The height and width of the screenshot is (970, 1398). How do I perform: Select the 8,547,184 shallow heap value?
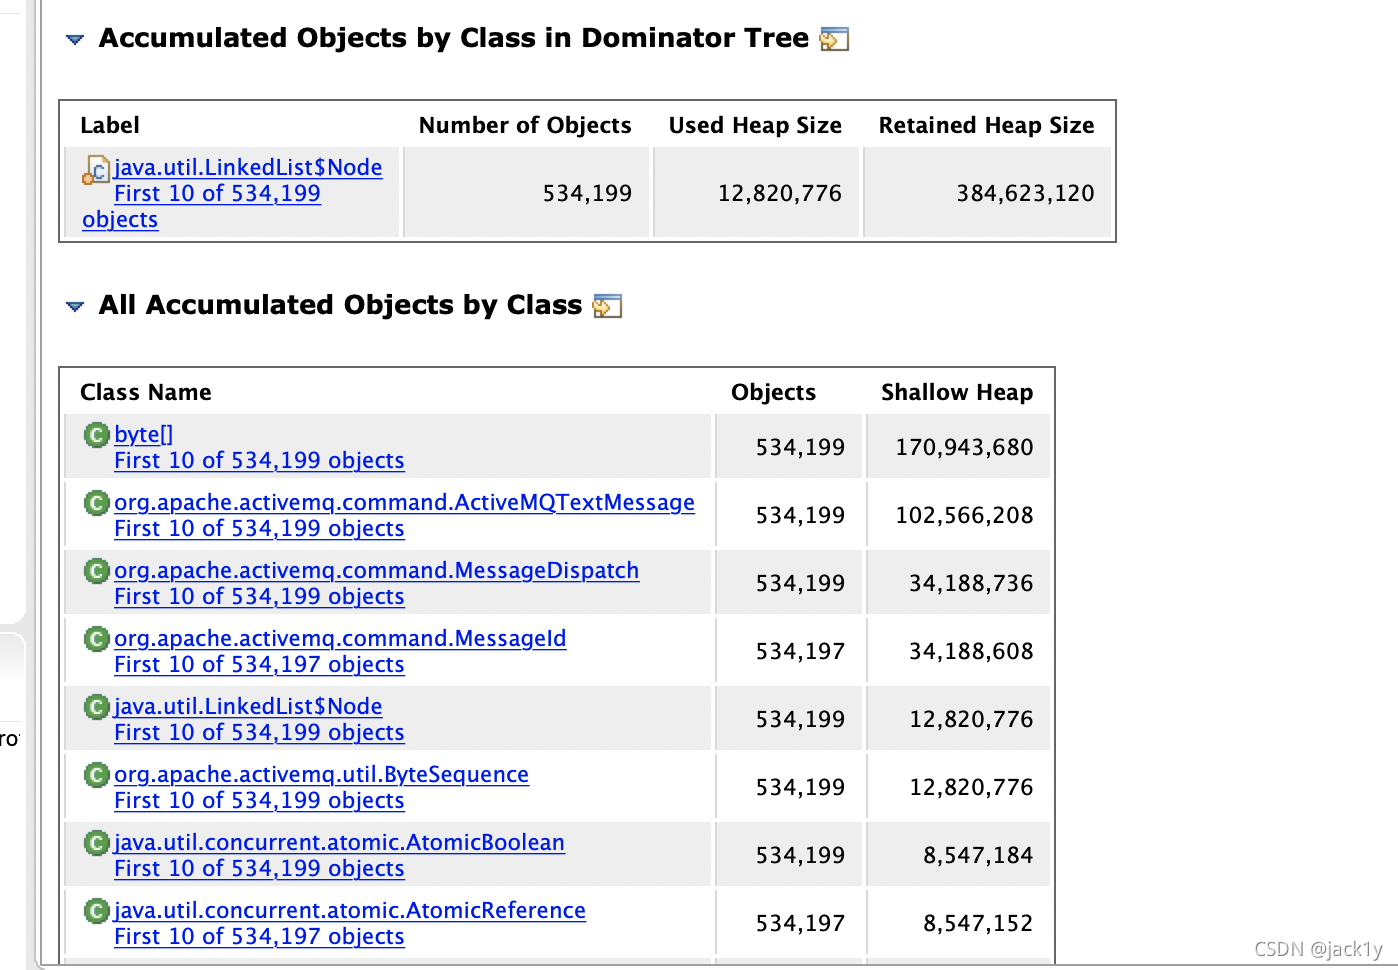tap(978, 855)
